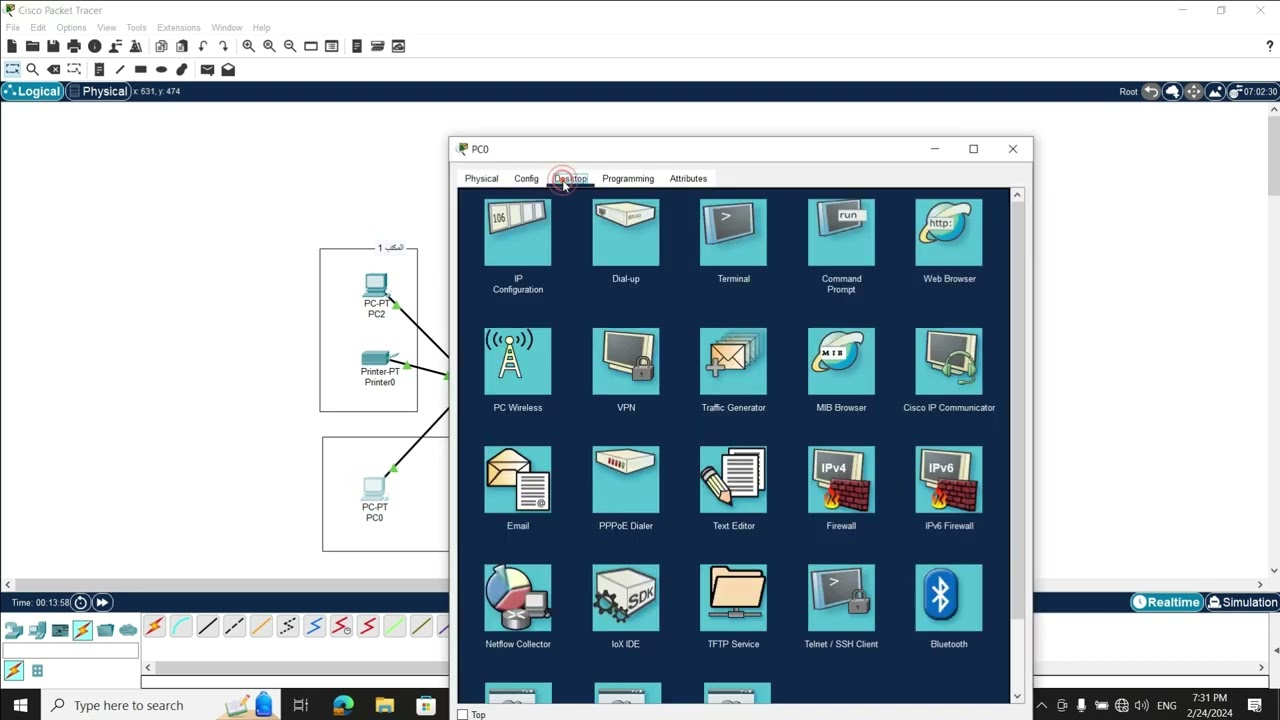This screenshot has width=1280, height=720.
Task: Click the Fast Forward Time button
Action: tap(102, 602)
